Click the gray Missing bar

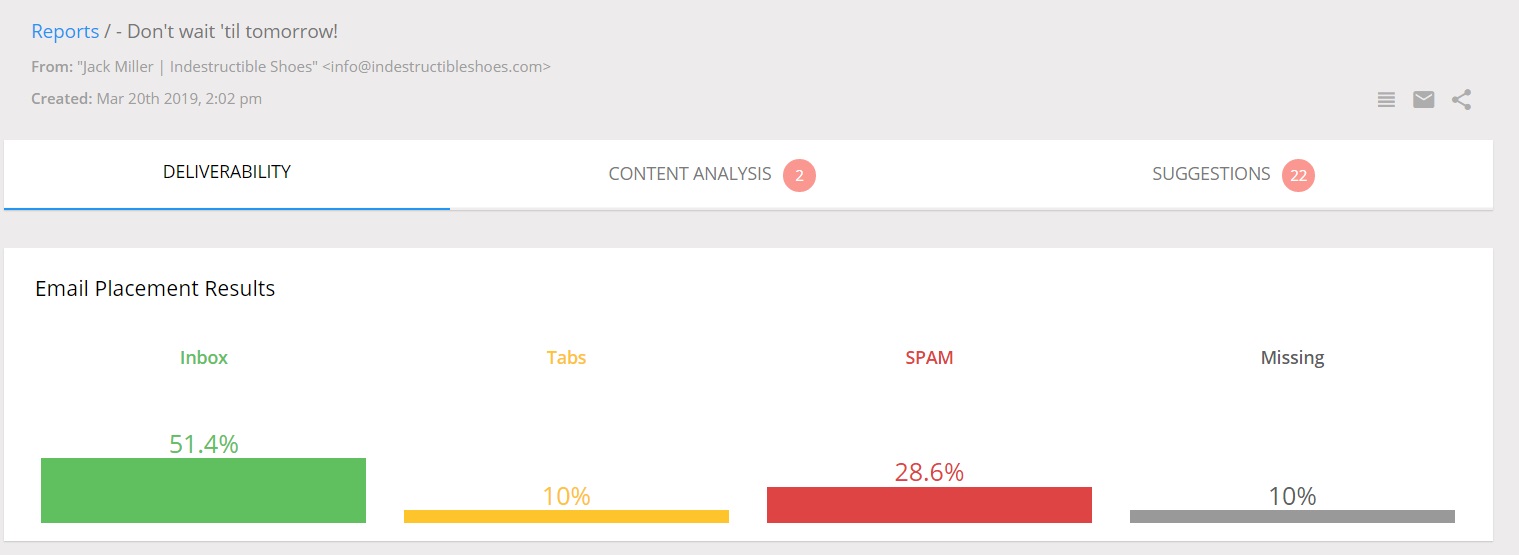1292,516
